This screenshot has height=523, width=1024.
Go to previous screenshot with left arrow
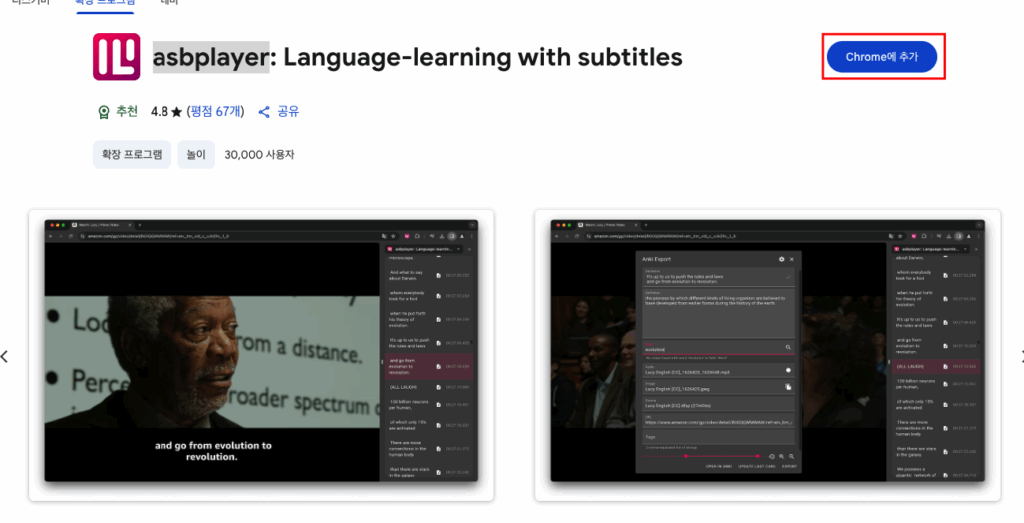coord(5,357)
